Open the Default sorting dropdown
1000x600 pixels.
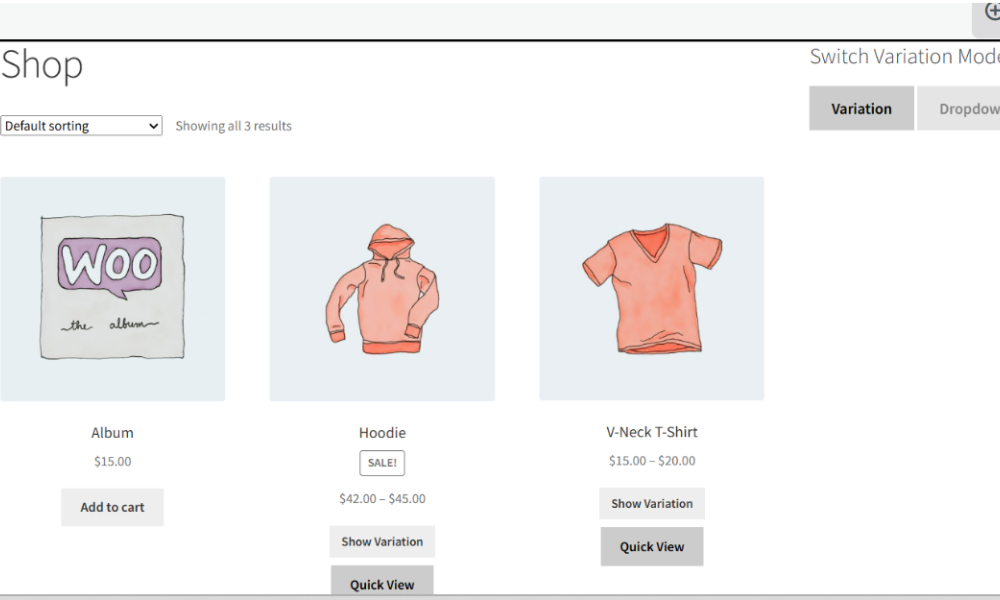[x=81, y=125]
